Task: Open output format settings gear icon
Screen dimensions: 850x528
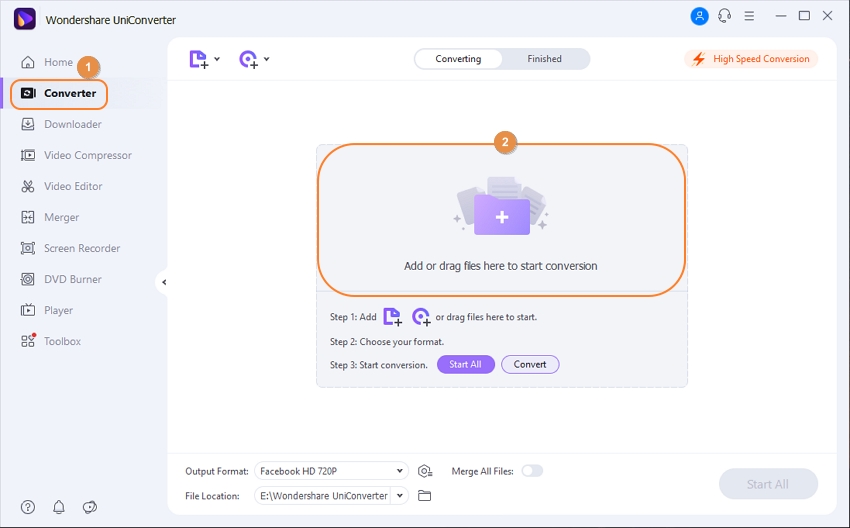Action: [x=425, y=471]
